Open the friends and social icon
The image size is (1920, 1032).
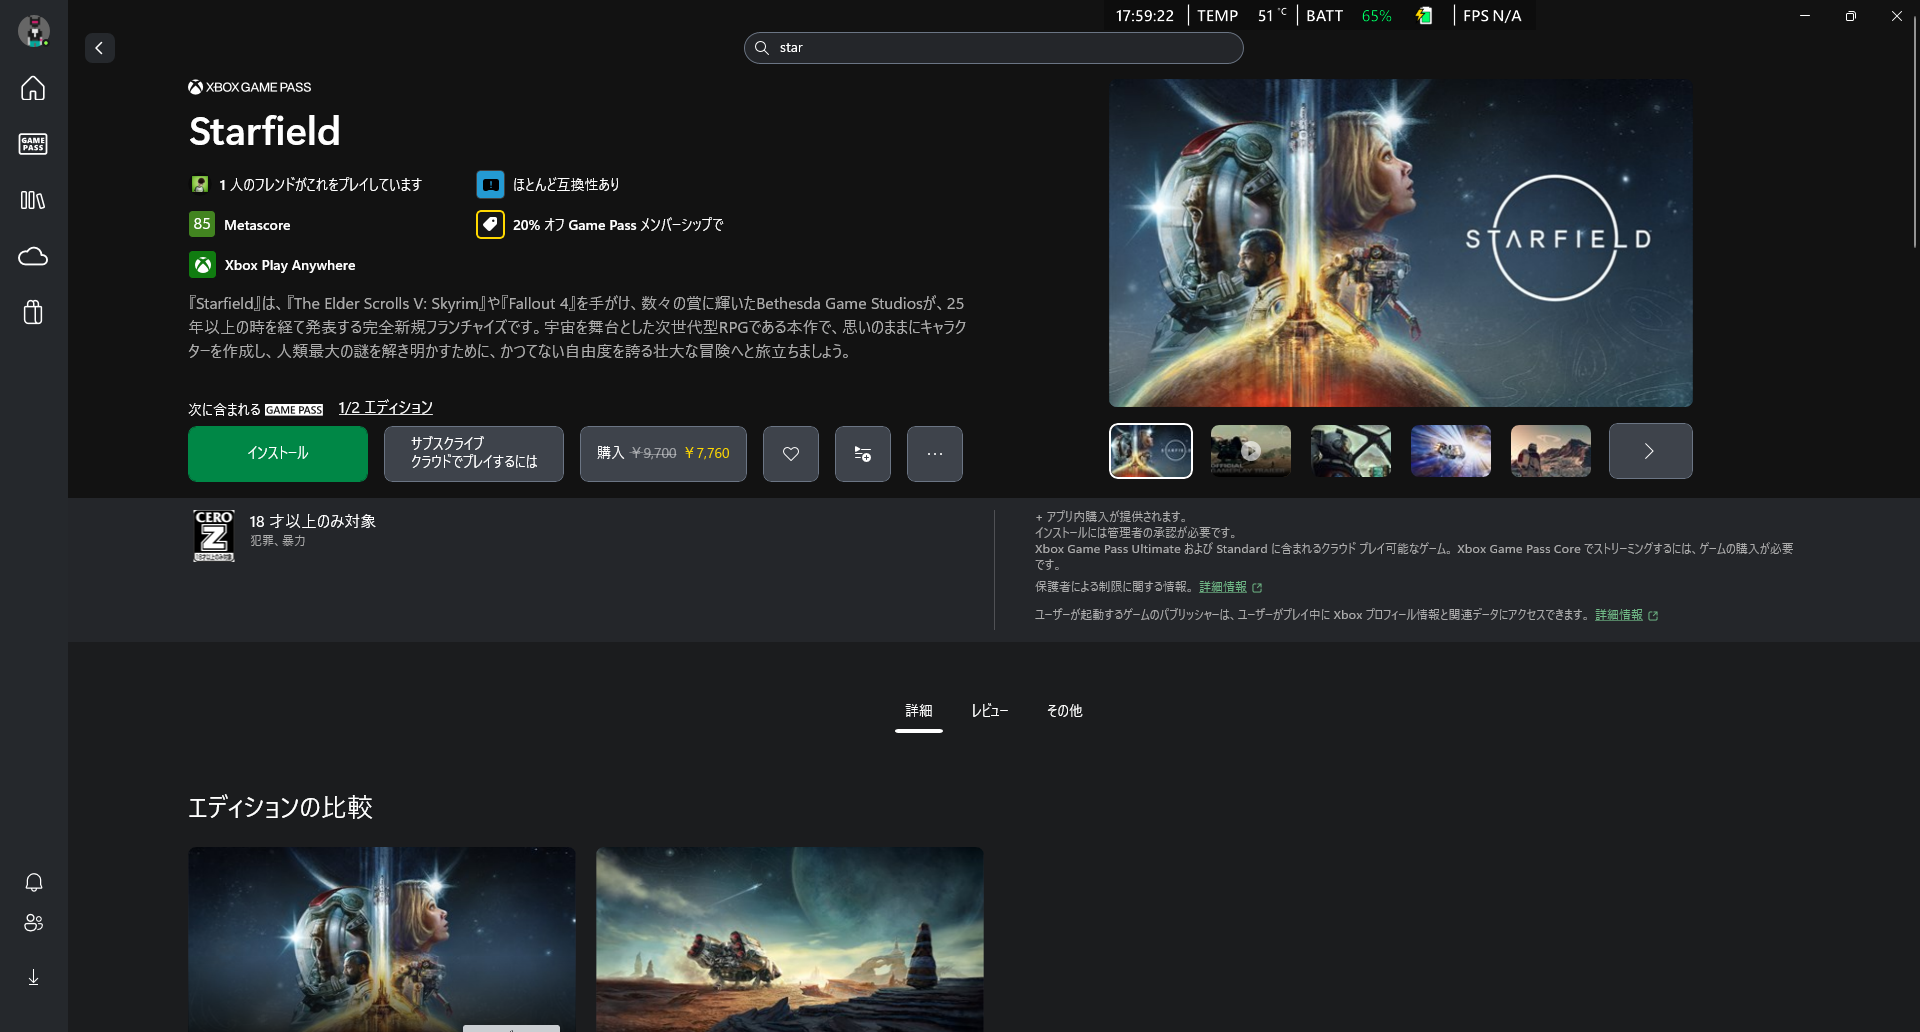34,923
